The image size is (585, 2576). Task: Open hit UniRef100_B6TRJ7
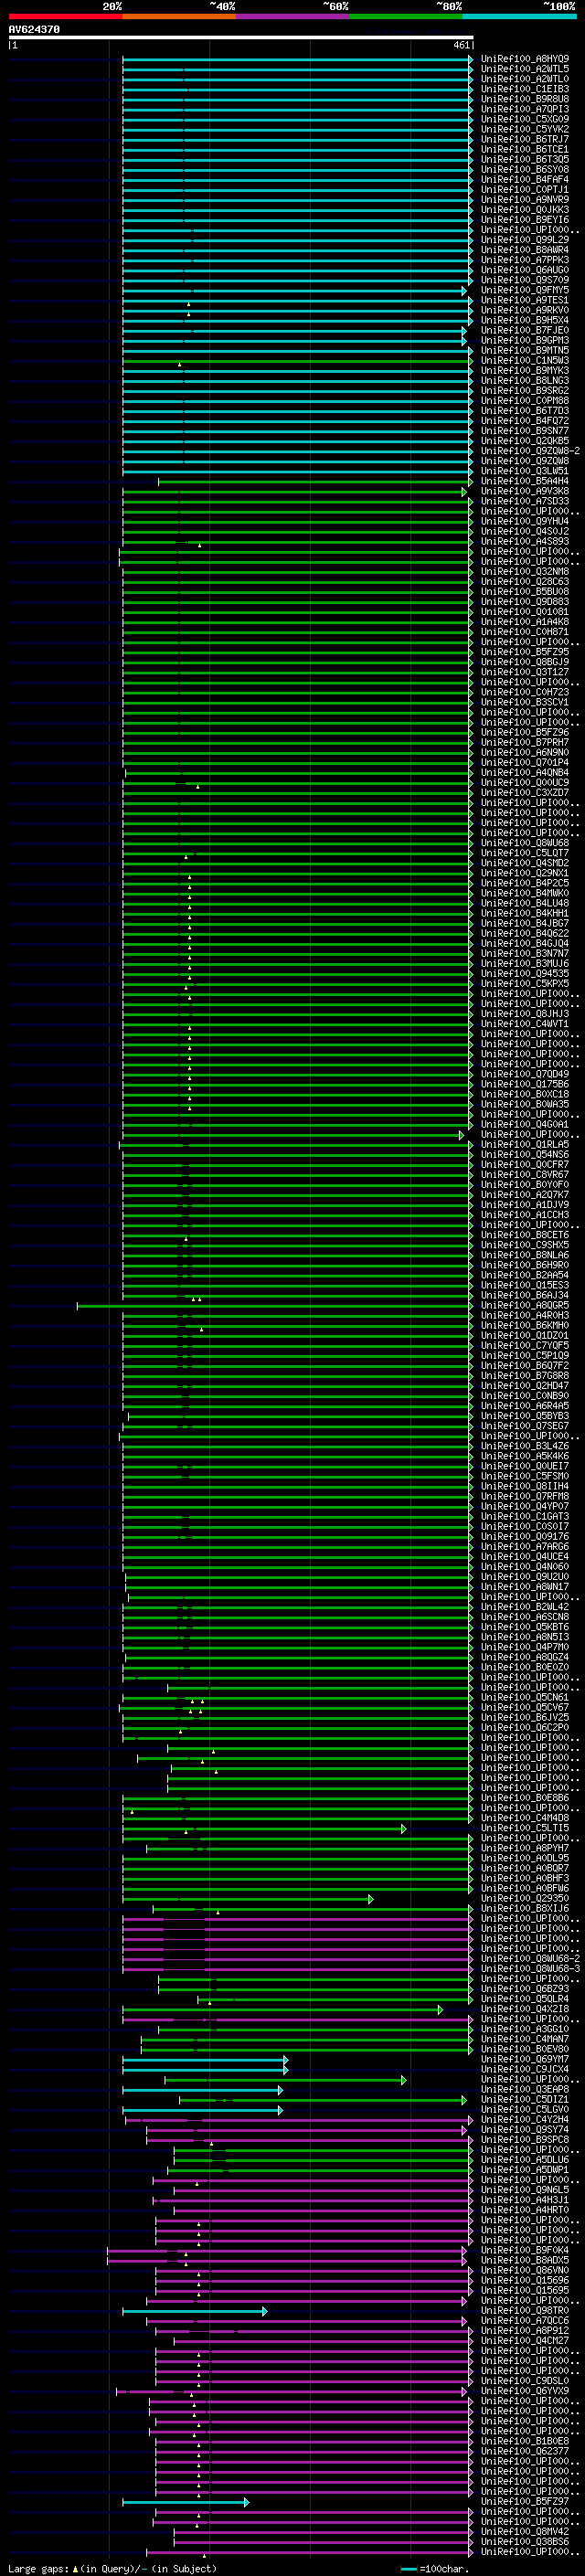[525, 139]
